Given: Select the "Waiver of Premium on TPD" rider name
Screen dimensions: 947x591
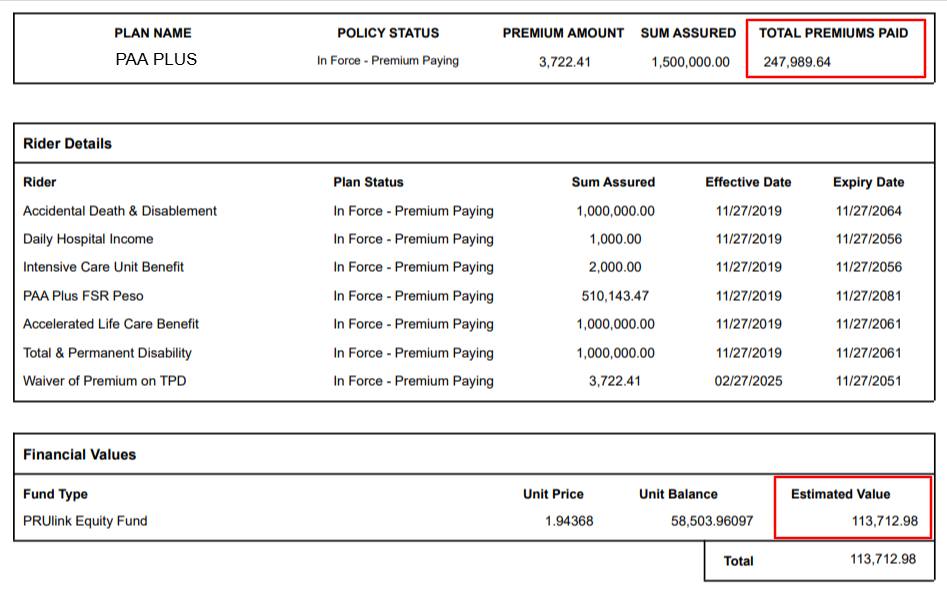Looking at the screenshot, I should click(x=104, y=381).
